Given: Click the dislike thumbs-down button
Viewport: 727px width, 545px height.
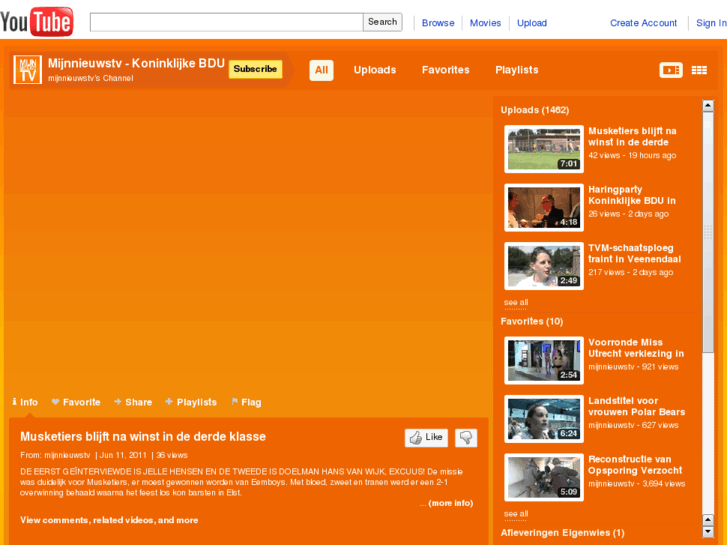Looking at the screenshot, I should tap(466, 437).
